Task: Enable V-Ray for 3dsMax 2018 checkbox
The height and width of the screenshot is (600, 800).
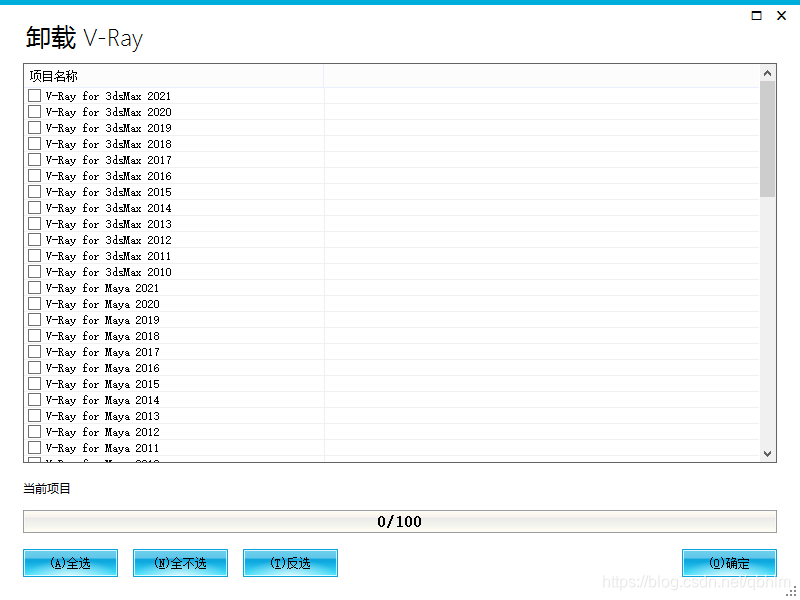Action: click(35, 144)
